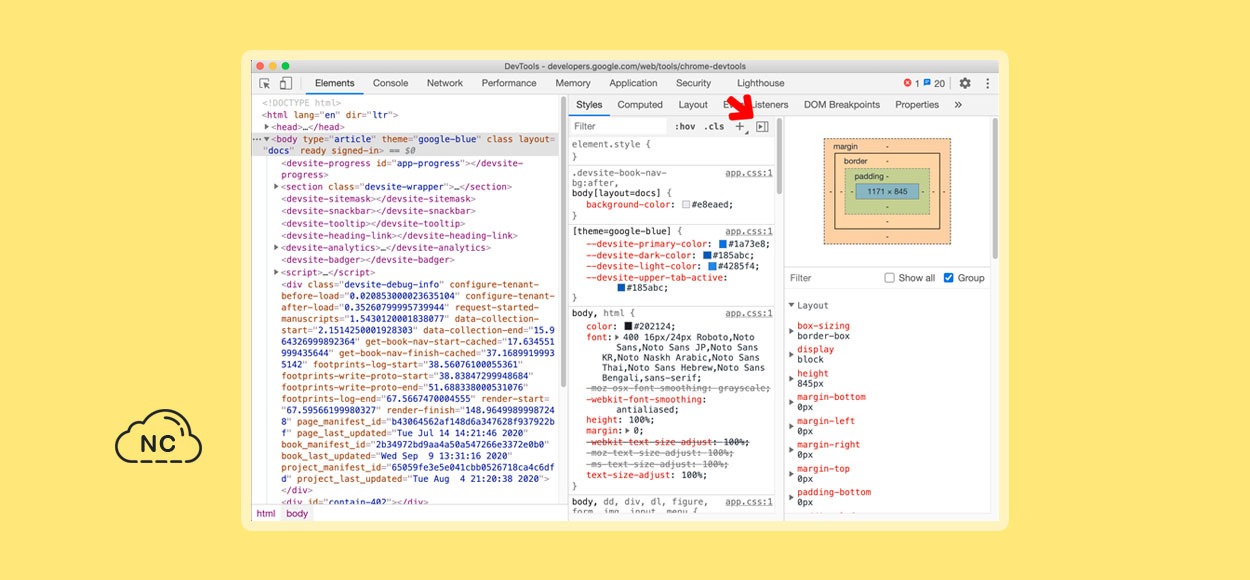
Task: Open swatch for --devsite-dark-color #185abc
Action: (707, 255)
